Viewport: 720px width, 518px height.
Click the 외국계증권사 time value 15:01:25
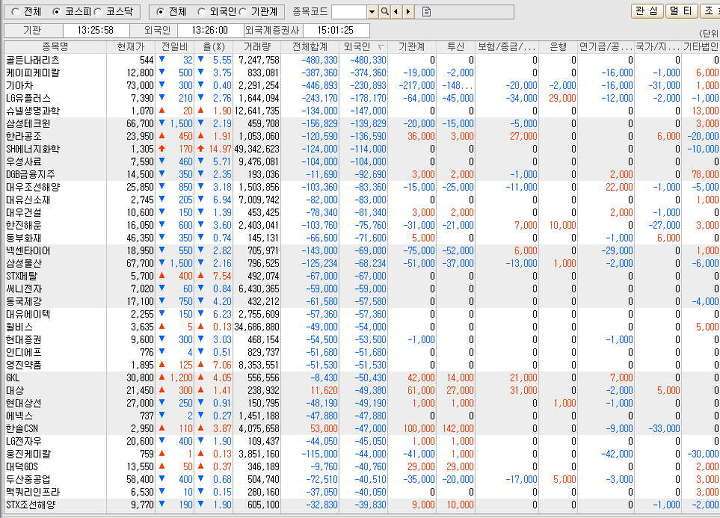(x=335, y=30)
